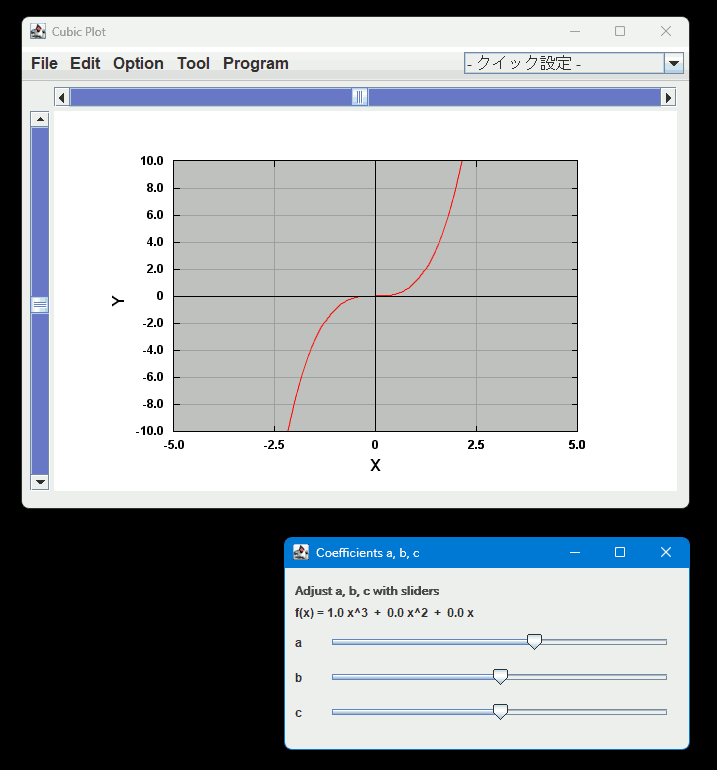Open the Program menu
This screenshot has width=717, height=770.
(255, 63)
